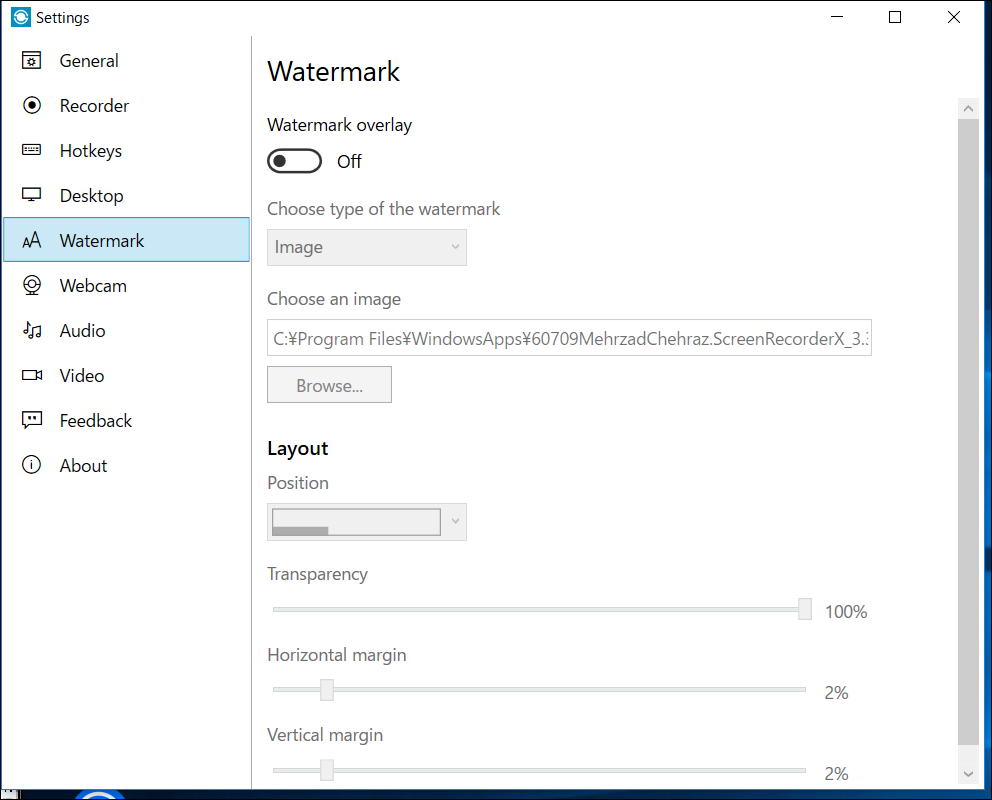Click the About info icon

30,465
